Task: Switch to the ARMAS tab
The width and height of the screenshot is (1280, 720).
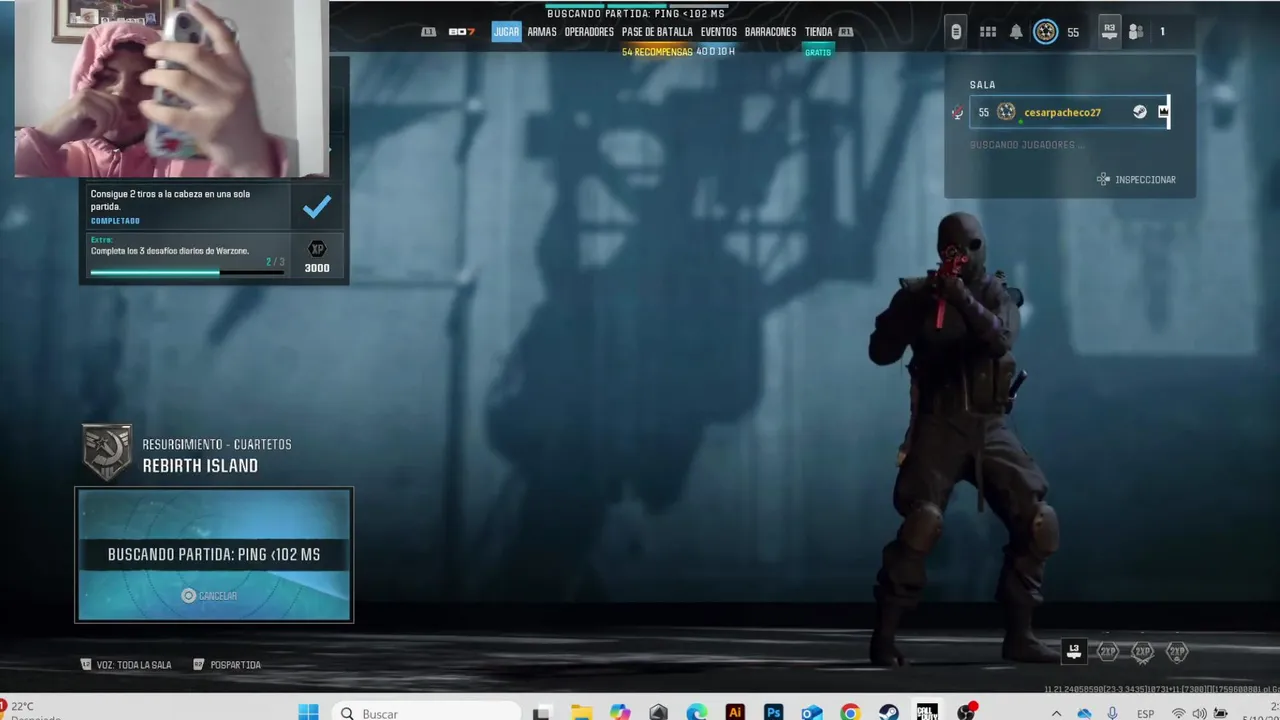Action: (542, 32)
